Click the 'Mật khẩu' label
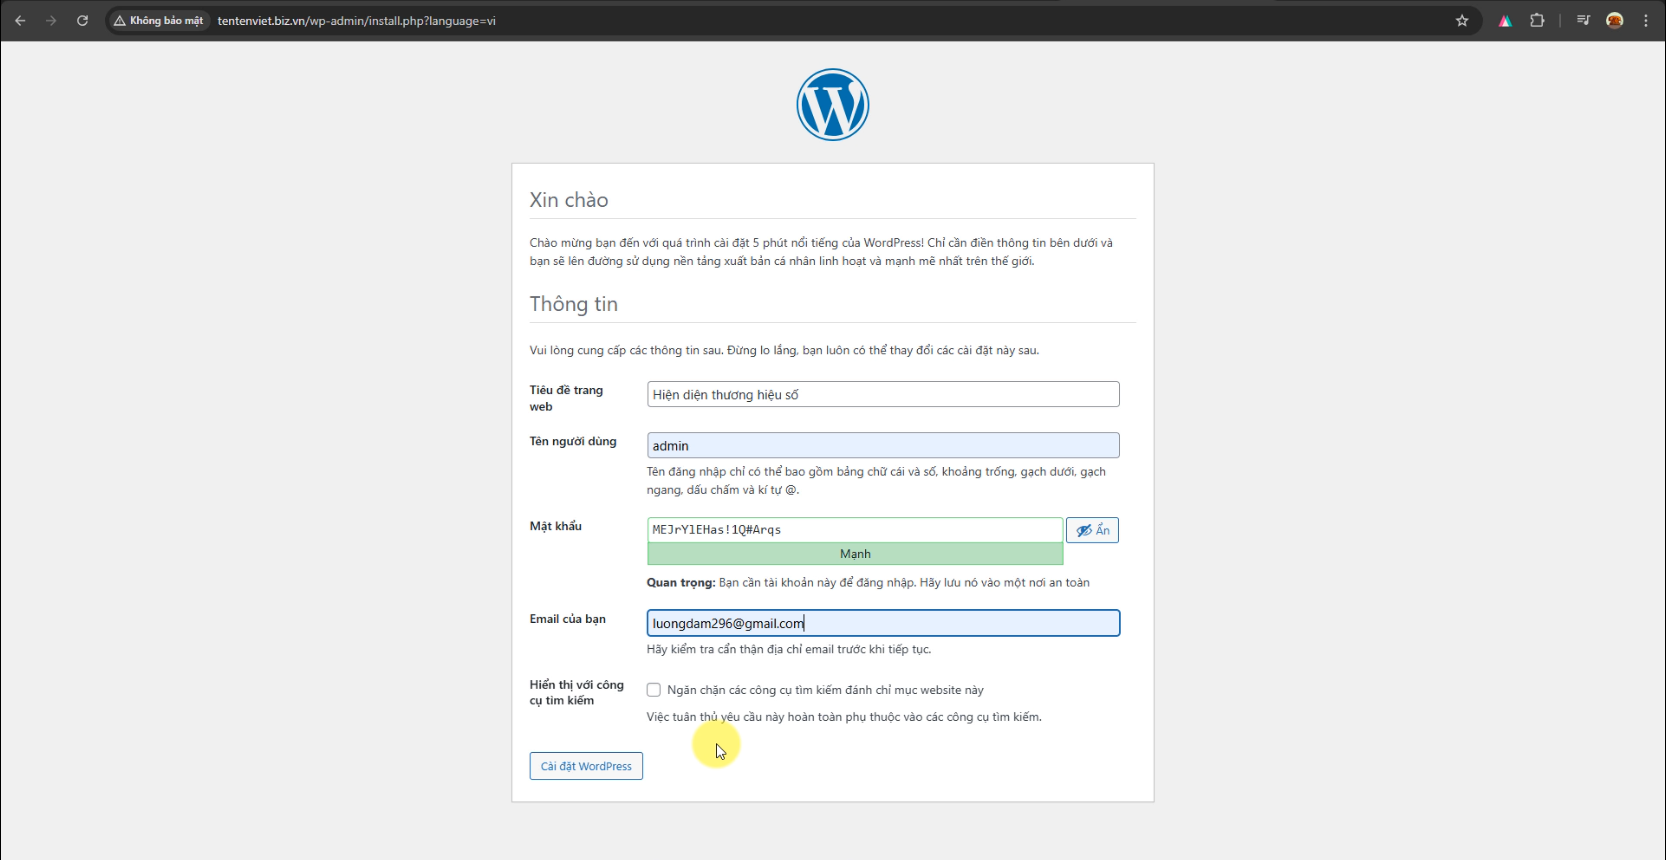 point(555,526)
